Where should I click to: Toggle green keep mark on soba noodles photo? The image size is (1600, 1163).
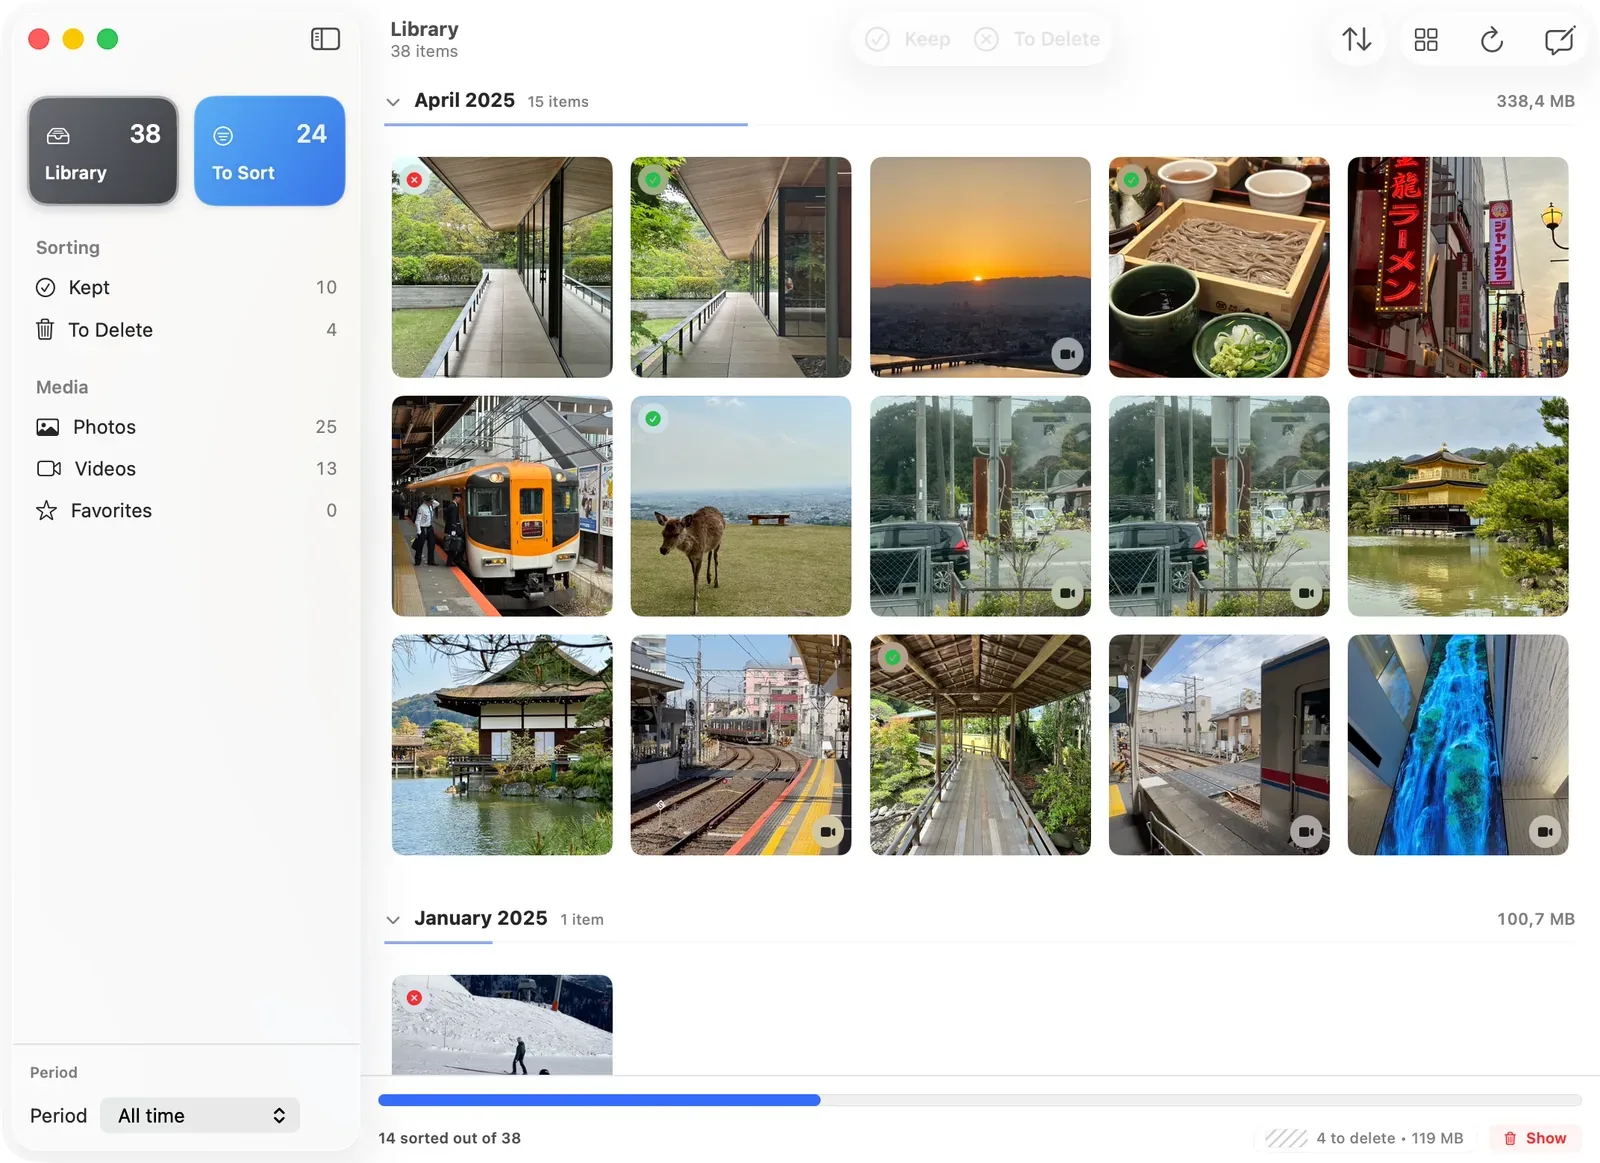point(1131,180)
